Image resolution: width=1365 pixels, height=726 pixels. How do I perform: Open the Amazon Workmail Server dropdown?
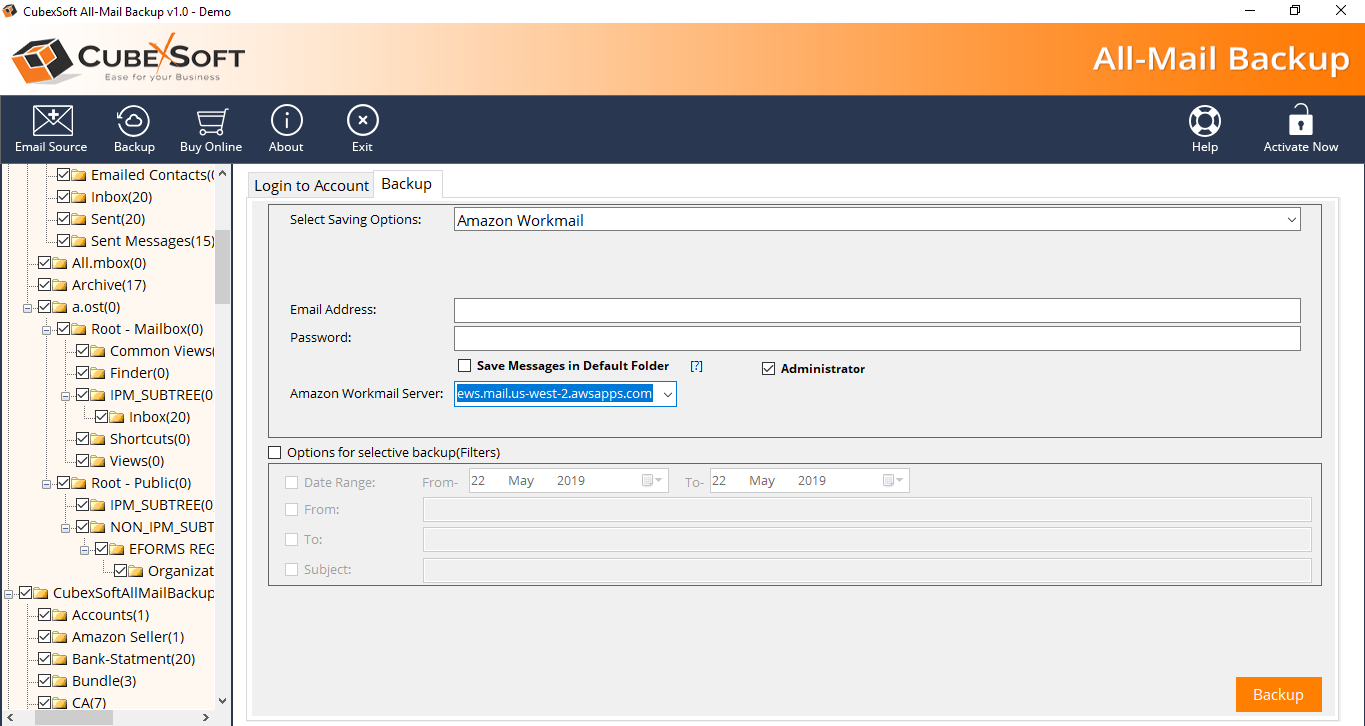coord(667,394)
